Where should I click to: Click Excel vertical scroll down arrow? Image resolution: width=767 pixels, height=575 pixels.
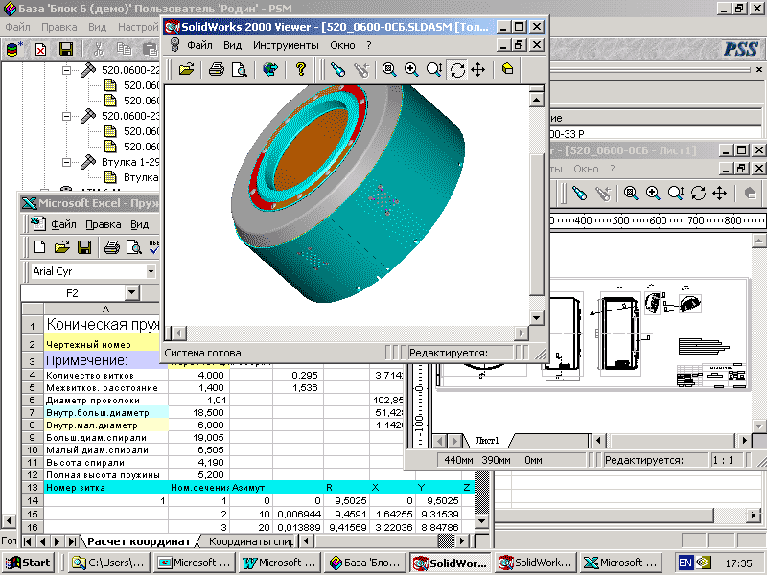click(481, 521)
